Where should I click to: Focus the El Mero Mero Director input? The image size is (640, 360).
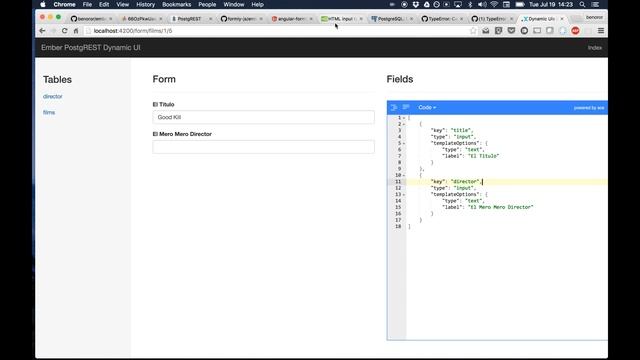pos(263,147)
